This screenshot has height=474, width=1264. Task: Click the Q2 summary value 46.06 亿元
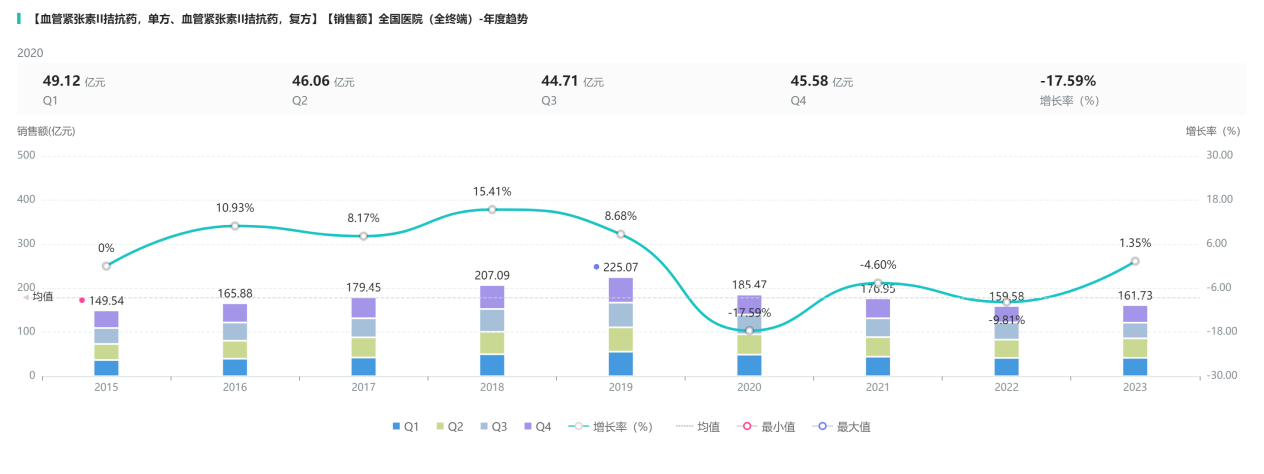[323, 82]
